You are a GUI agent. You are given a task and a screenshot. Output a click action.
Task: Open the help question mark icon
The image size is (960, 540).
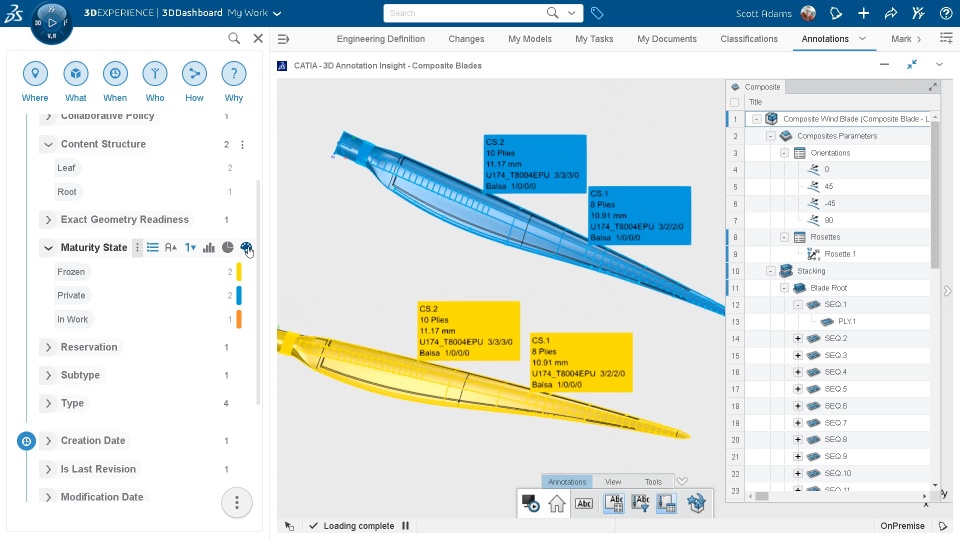(x=946, y=13)
